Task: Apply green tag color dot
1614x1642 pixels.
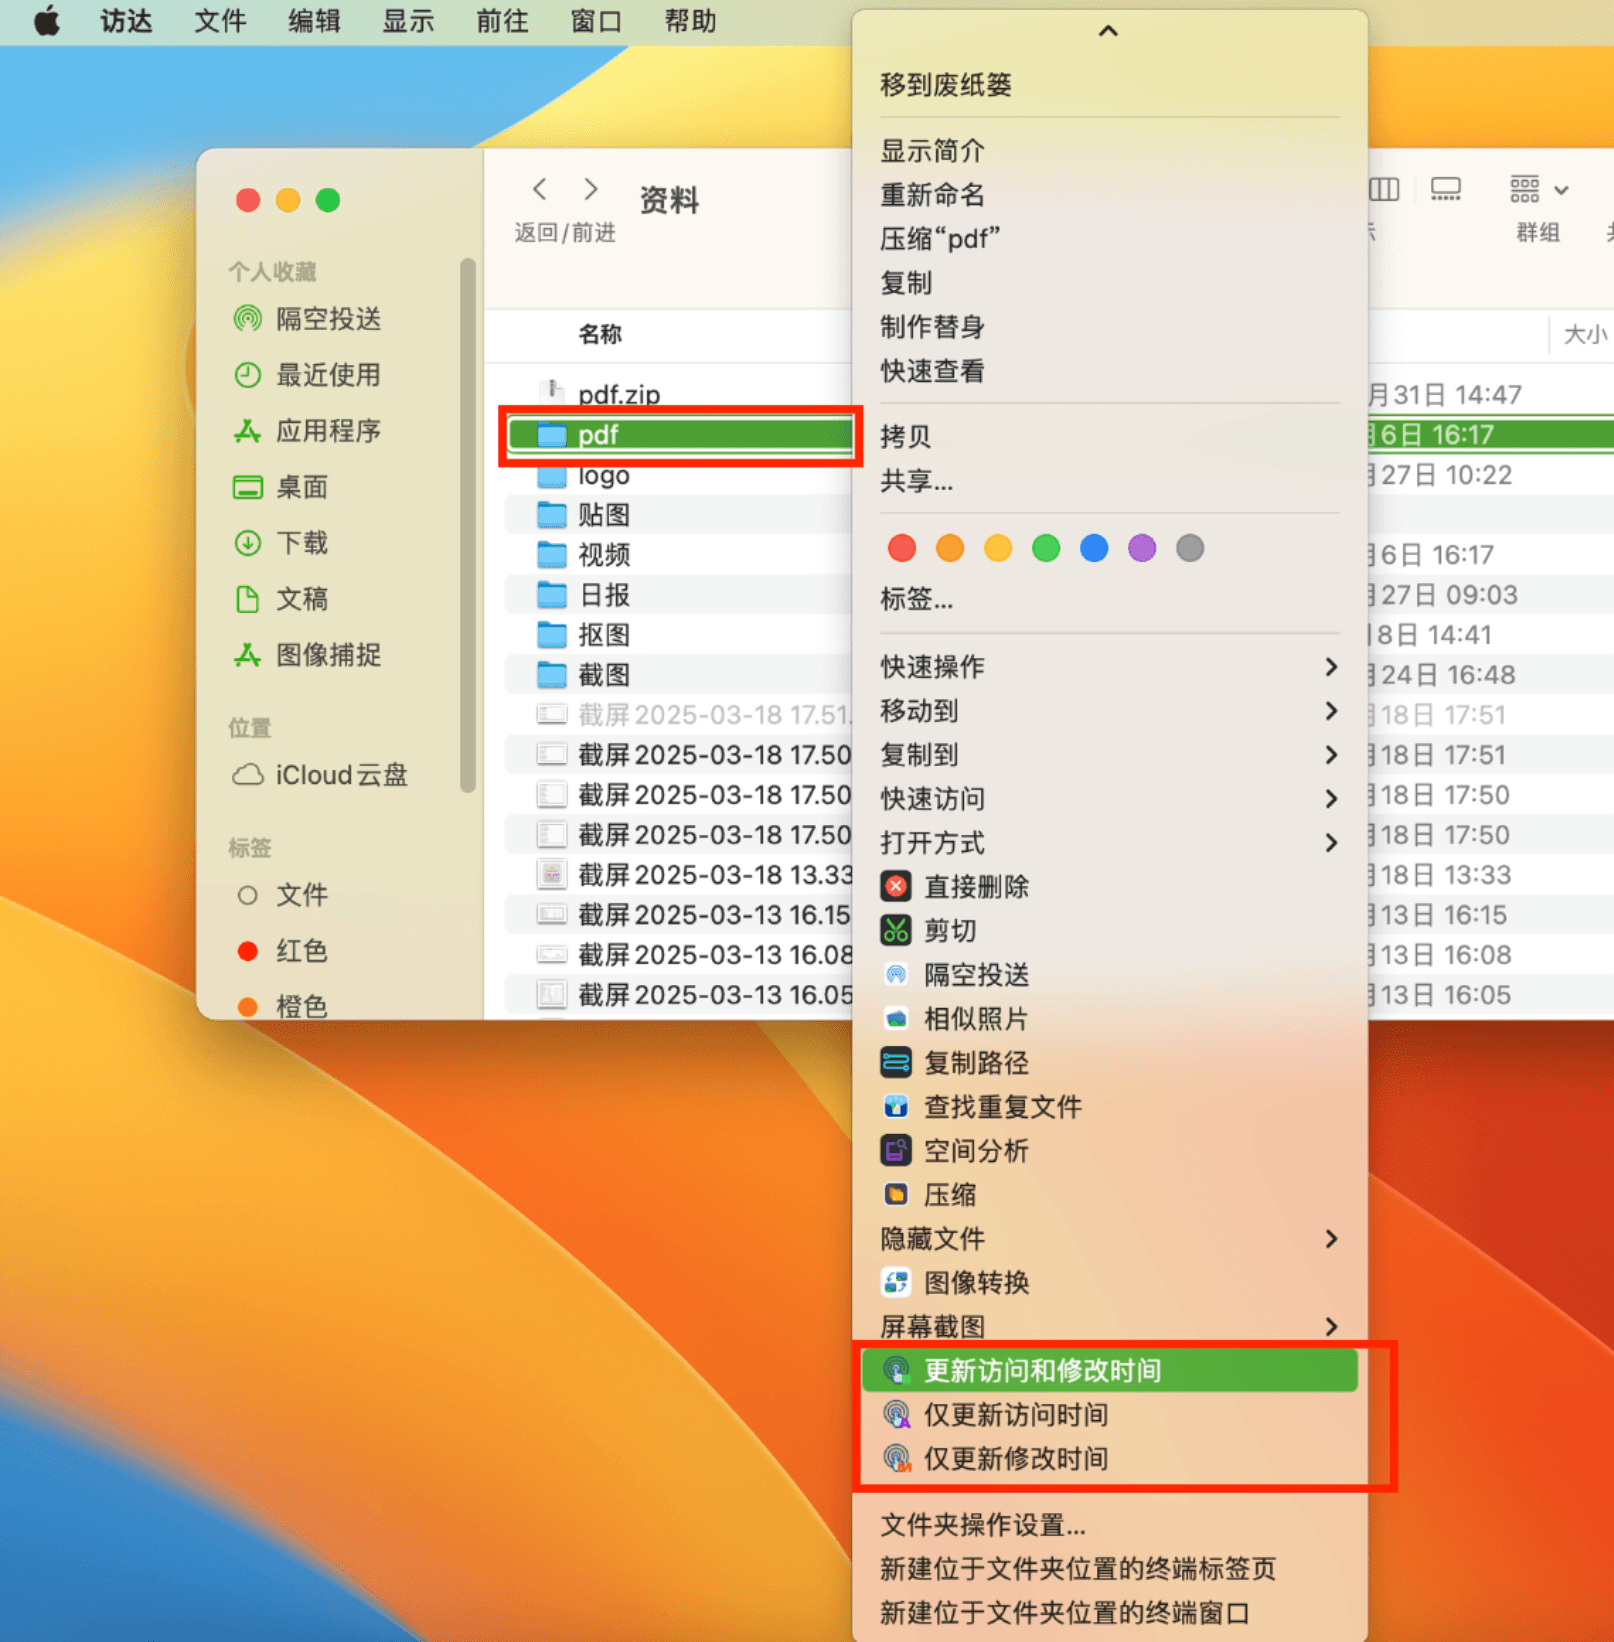Action: [x=1046, y=548]
